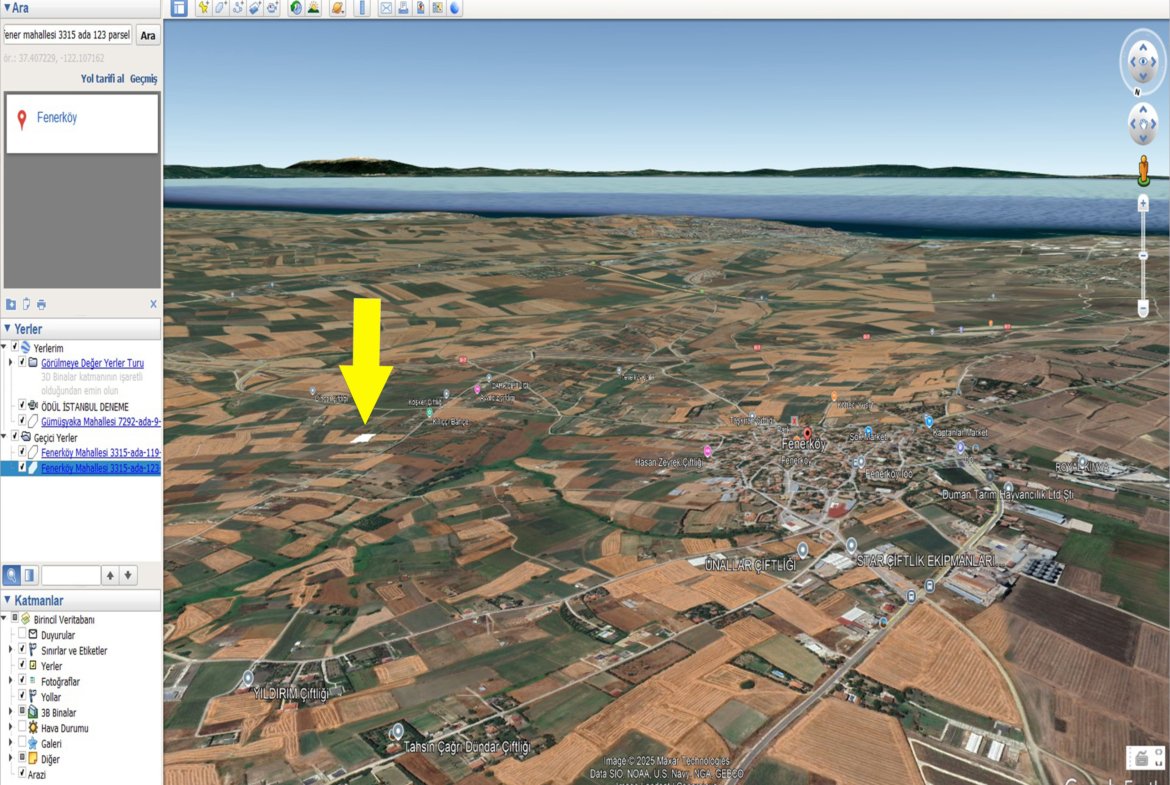Image resolution: width=1170 pixels, height=785 pixels.
Task: Open the planets switcher icon
Action: coord(338,8)
